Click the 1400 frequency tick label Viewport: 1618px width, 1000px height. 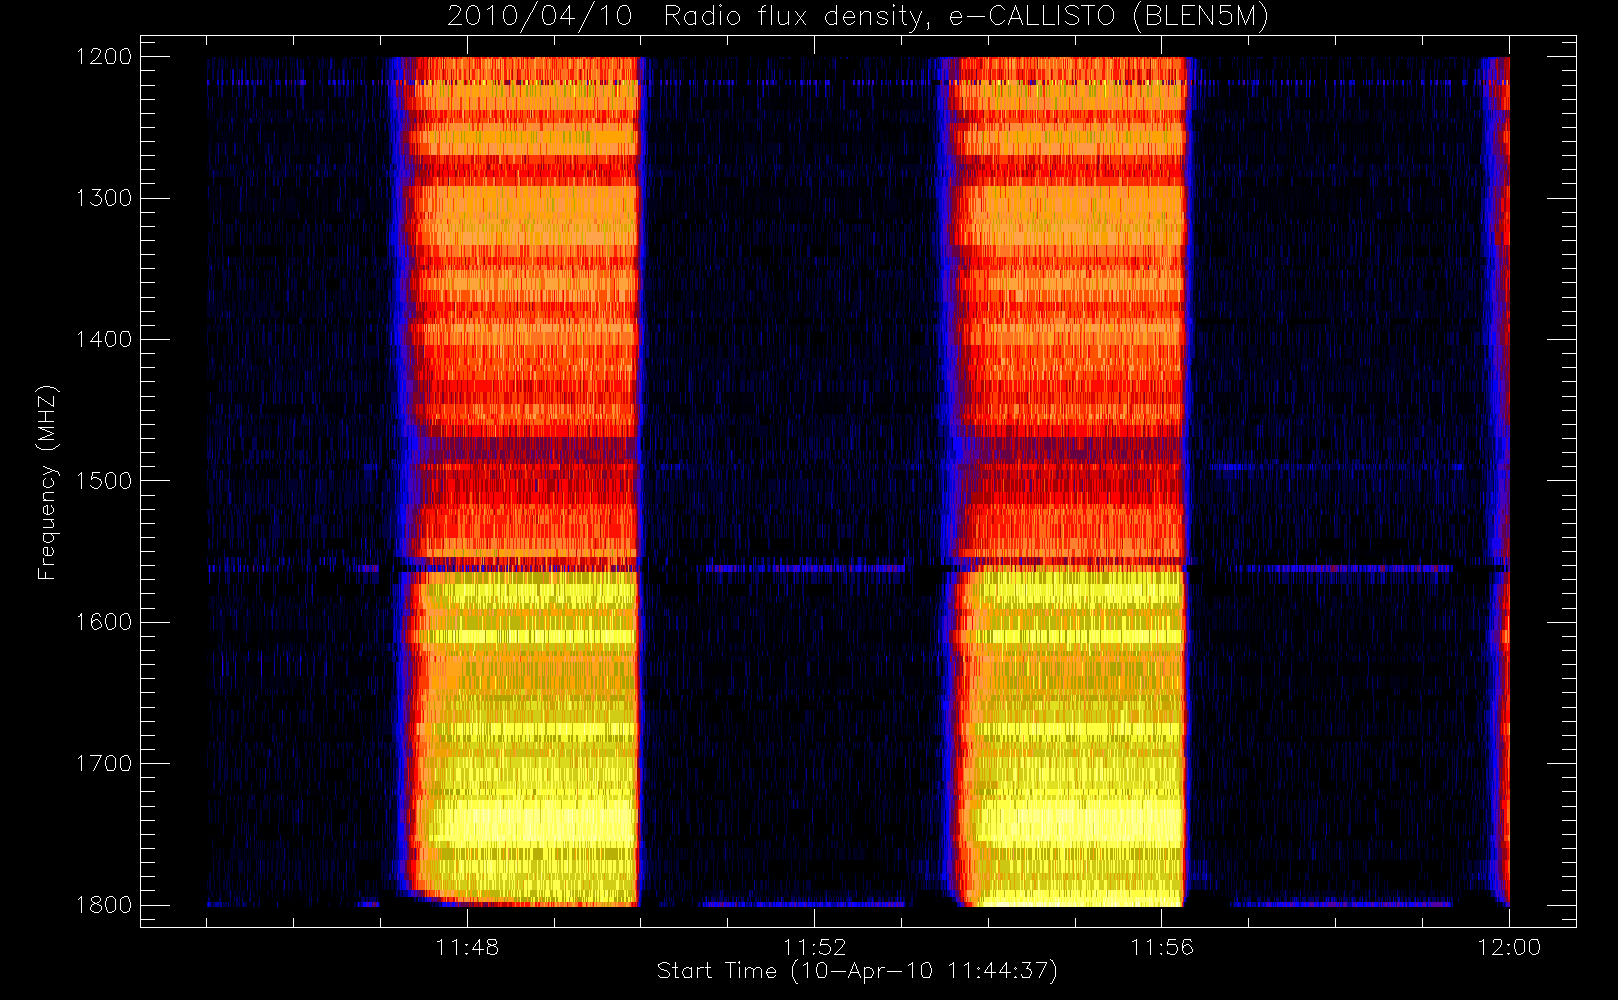click(x=104, y=339)
